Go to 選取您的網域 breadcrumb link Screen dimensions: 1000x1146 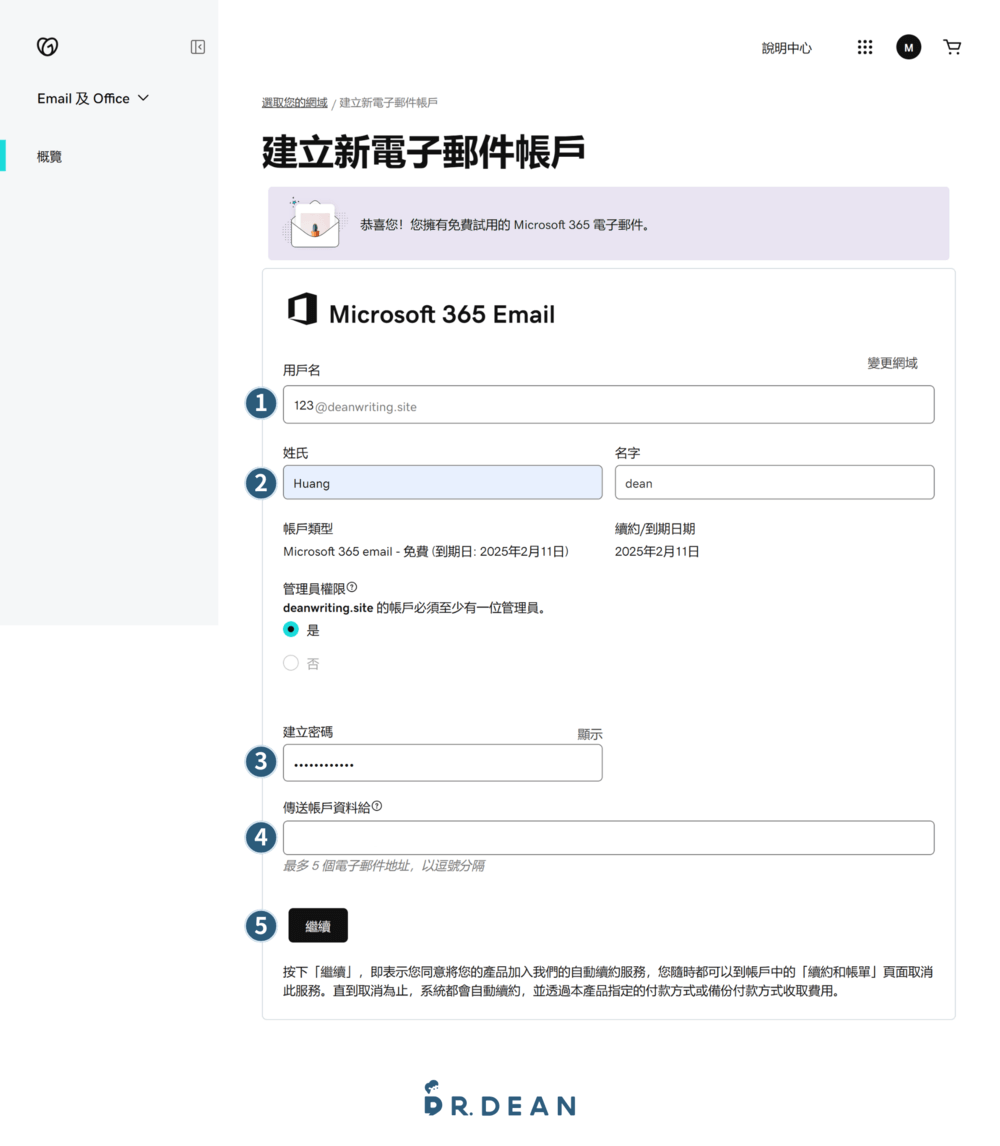pyautogui.click(x=294, y=103)
